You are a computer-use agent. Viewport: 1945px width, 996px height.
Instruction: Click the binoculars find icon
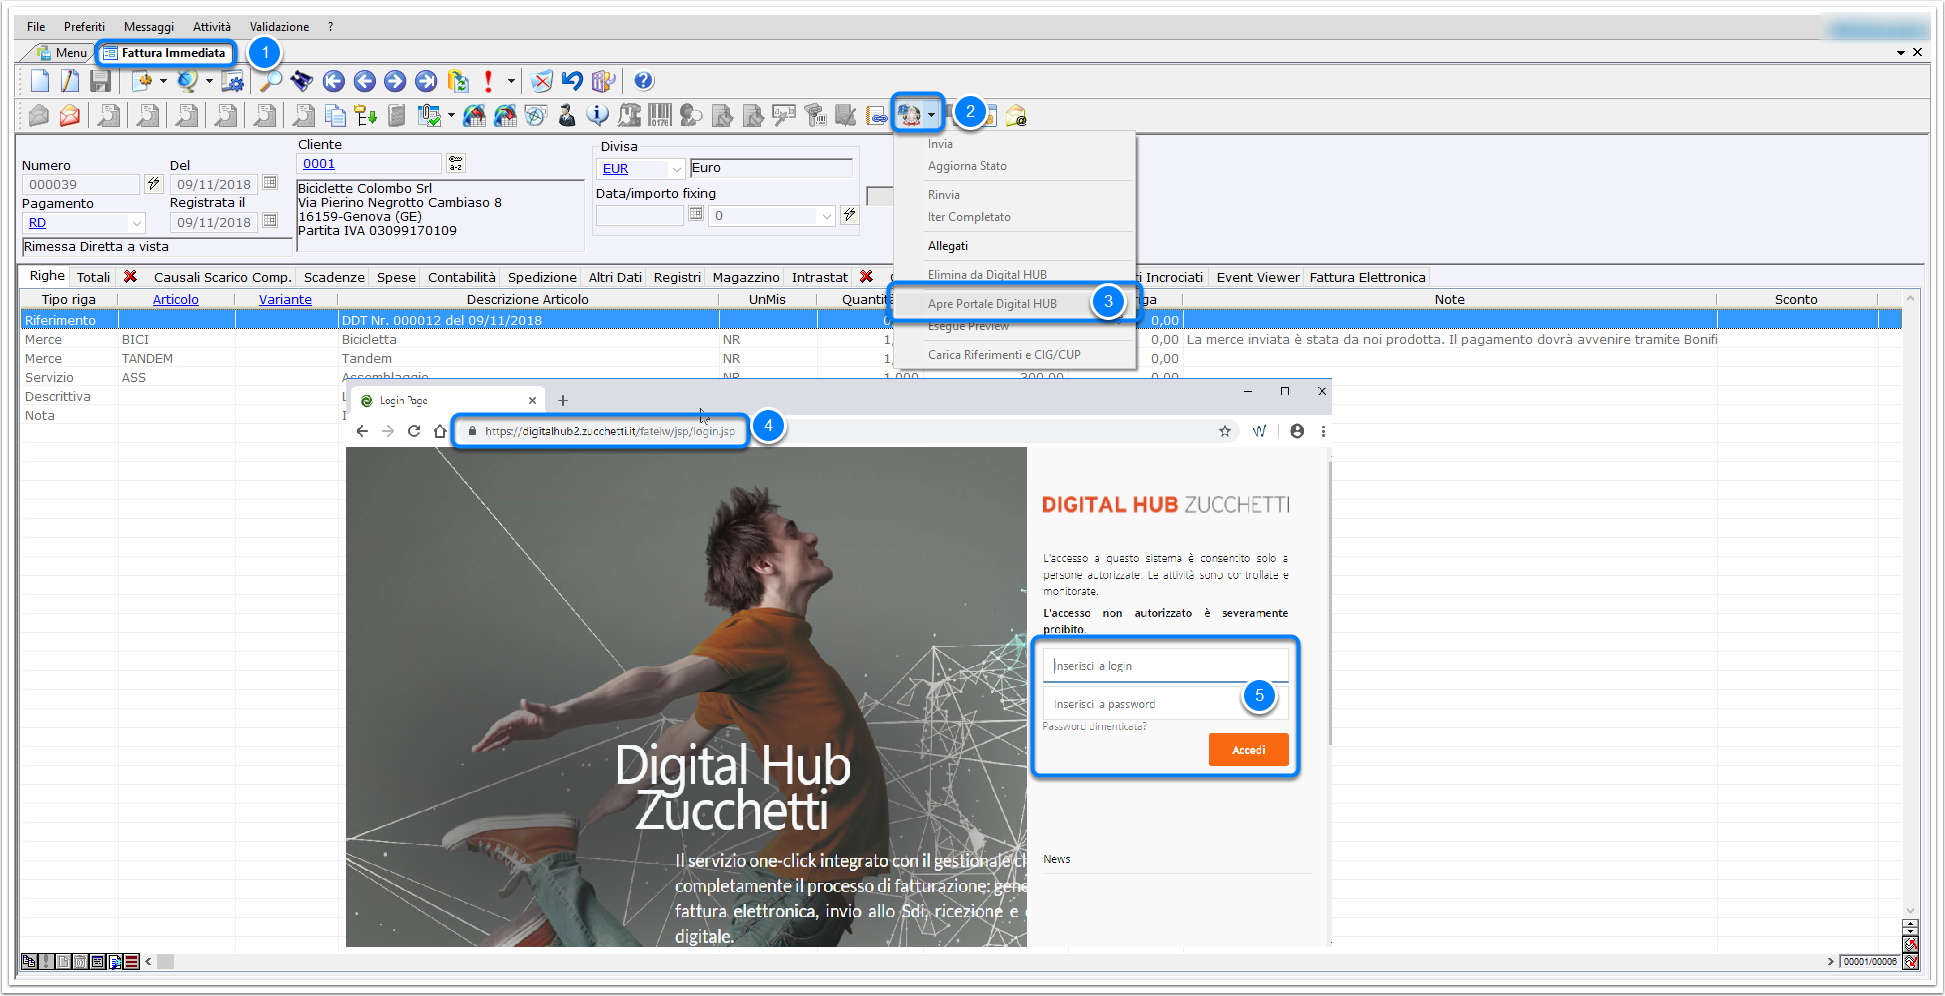301,81
